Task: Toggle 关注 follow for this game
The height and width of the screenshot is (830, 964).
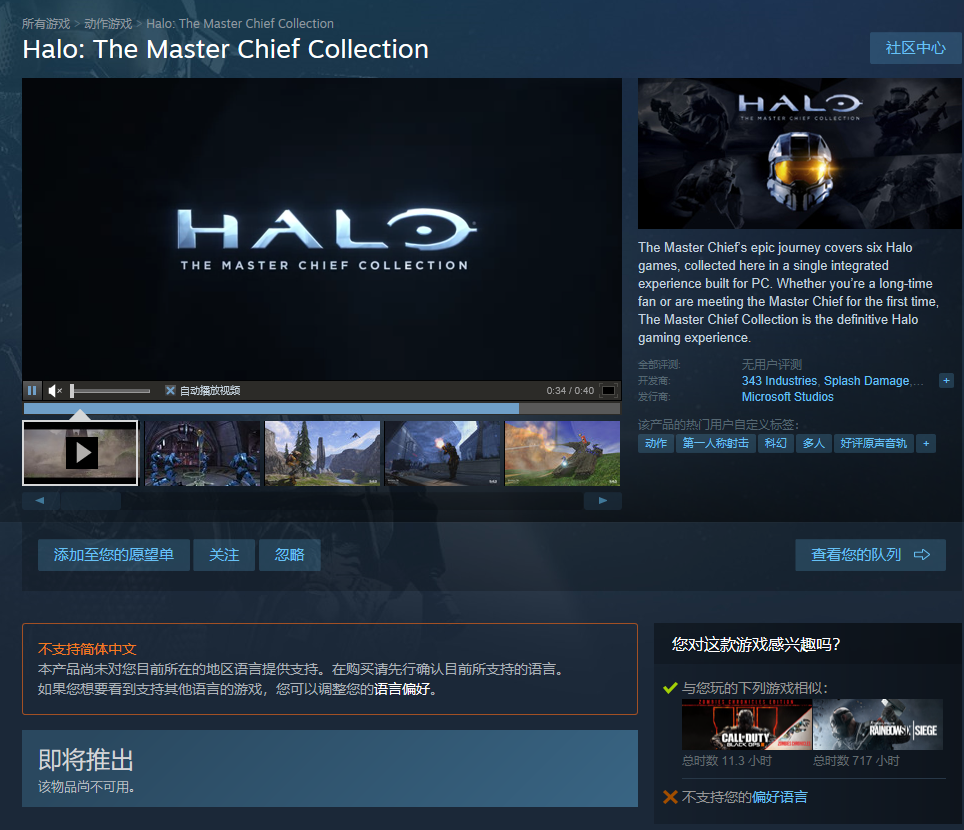Action: (x=224, y=555)
